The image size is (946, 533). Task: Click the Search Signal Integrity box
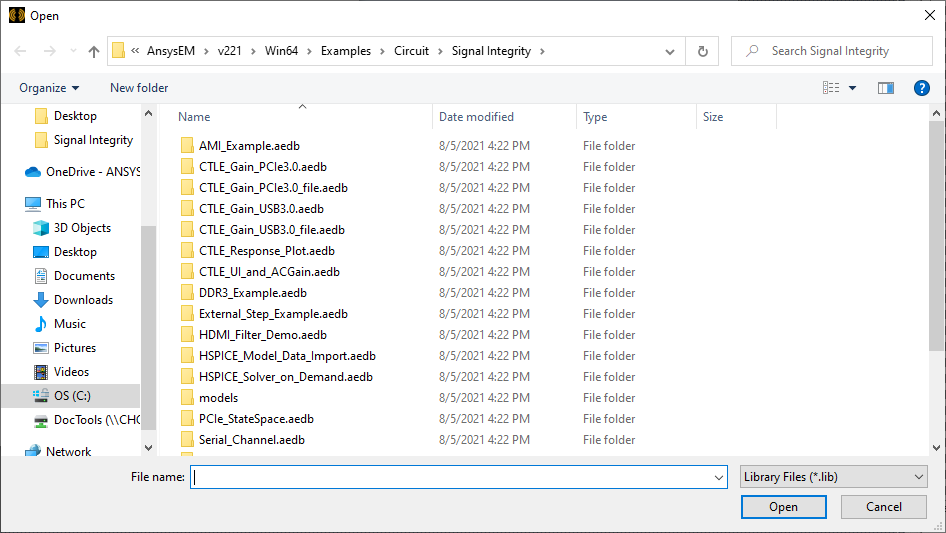click(838, 51)
